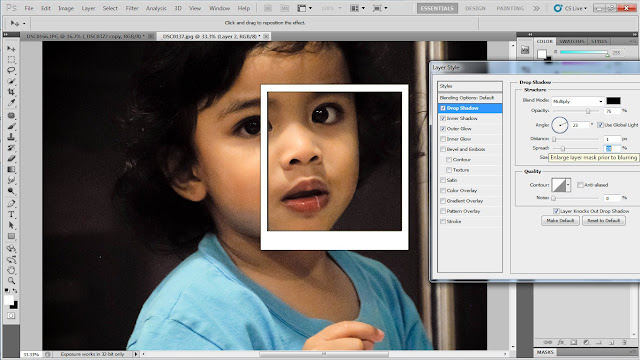
Task: Toggle the Outer Glow checkbox
Action: [443, 129]
